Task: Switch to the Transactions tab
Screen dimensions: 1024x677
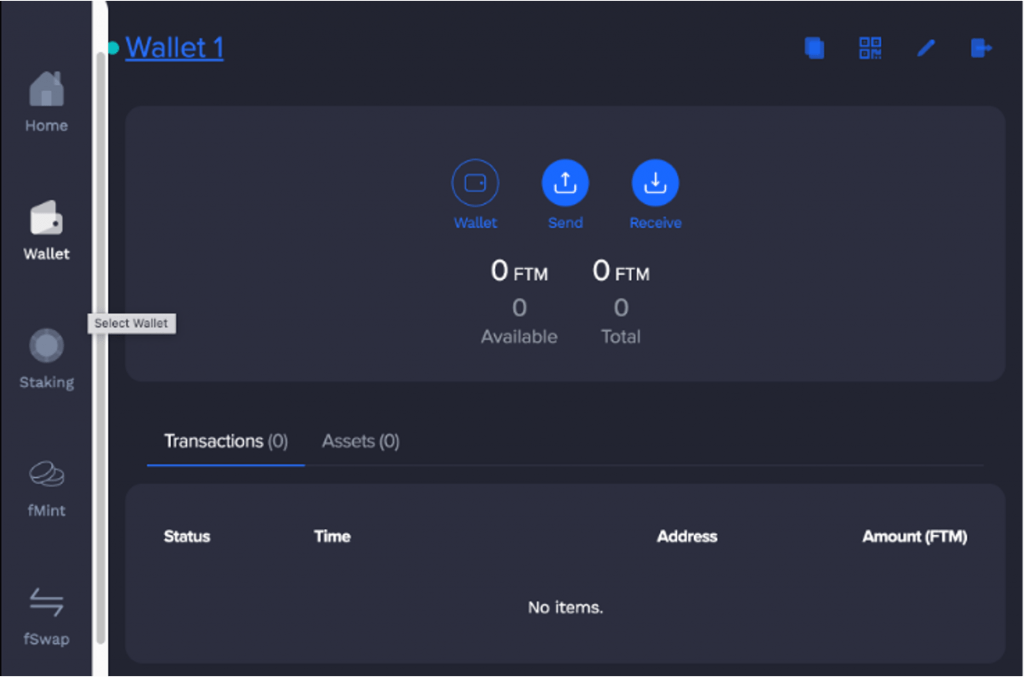Action: coord(225,441)
